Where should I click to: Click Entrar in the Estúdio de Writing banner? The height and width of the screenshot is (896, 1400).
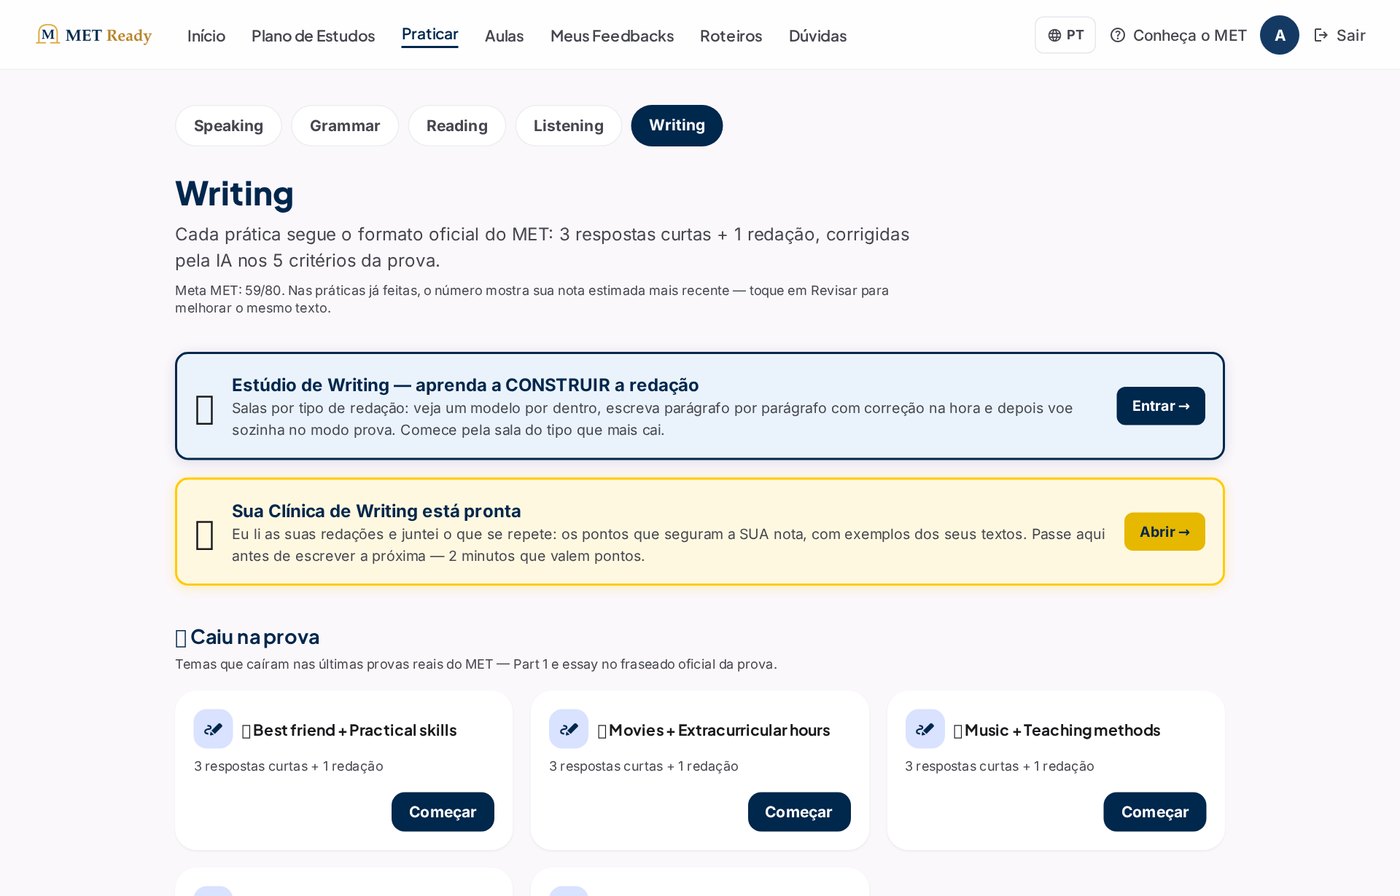(x=1161, y=406)
